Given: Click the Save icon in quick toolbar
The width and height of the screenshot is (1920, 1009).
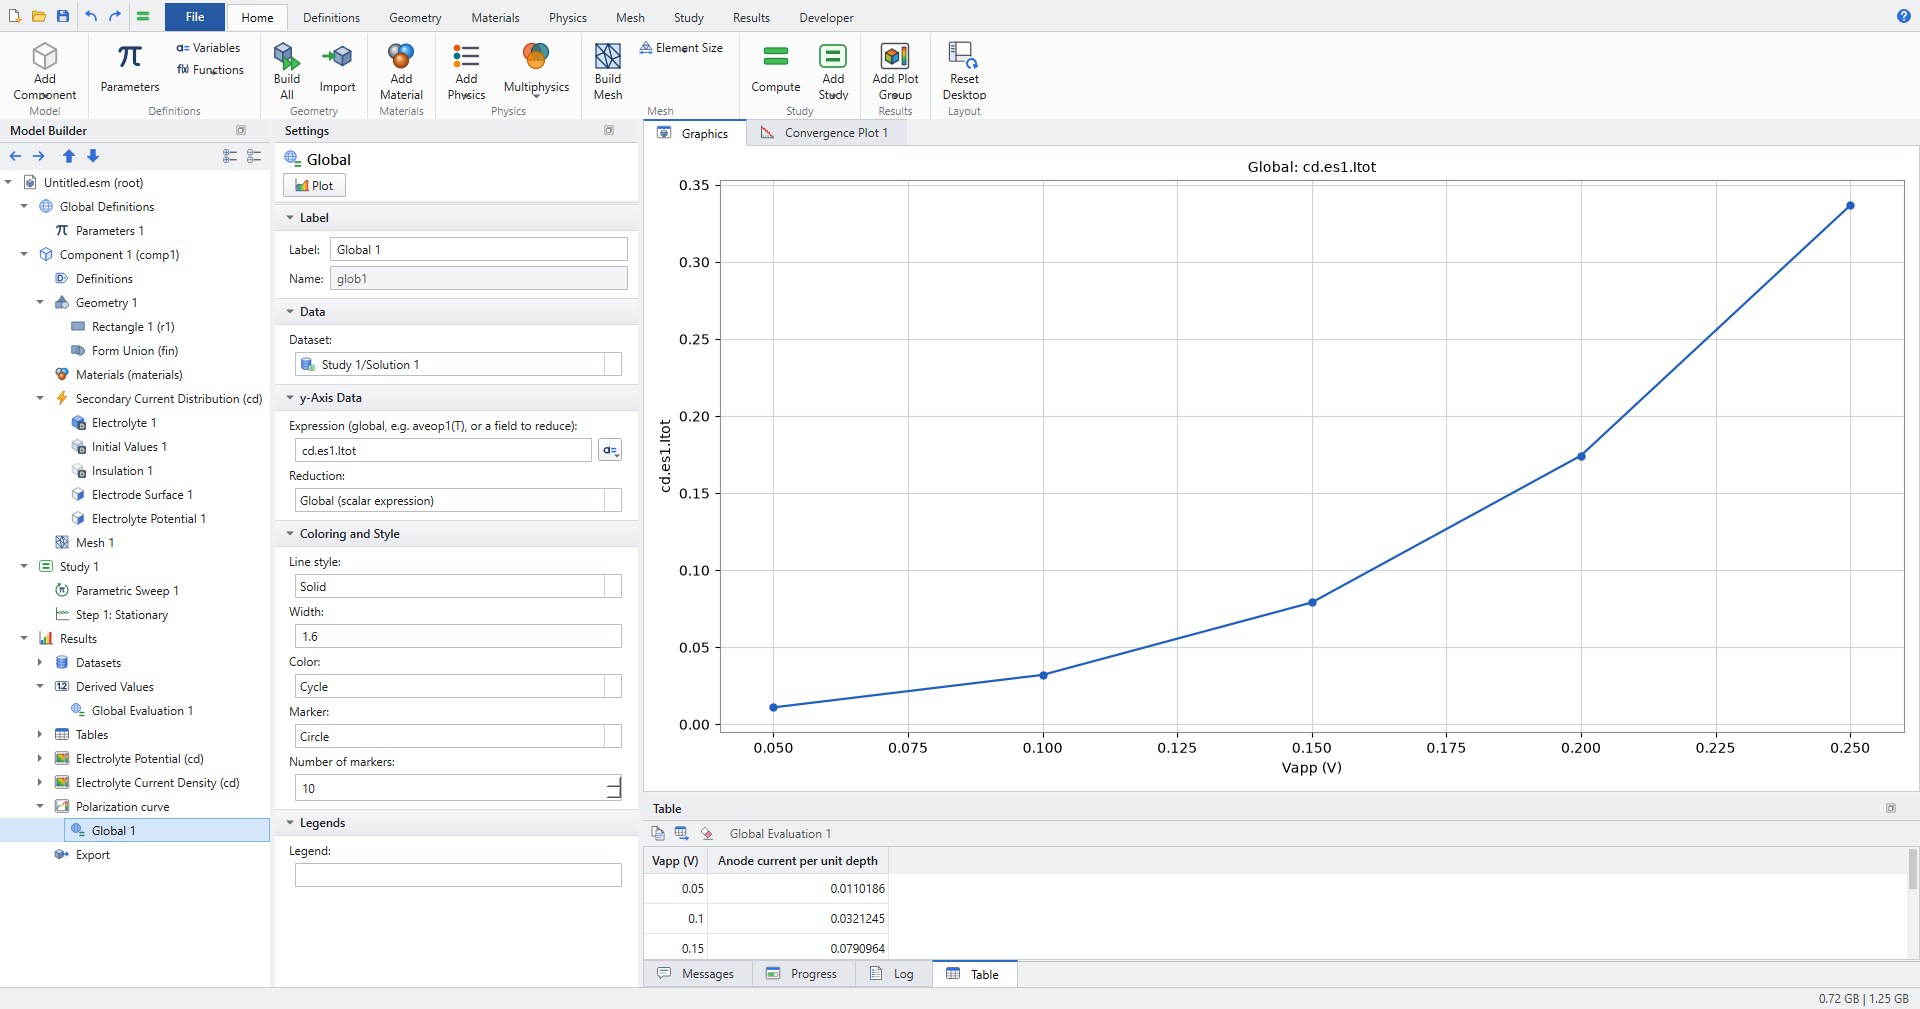Looking at the screenshot, I should click(62, 16).
